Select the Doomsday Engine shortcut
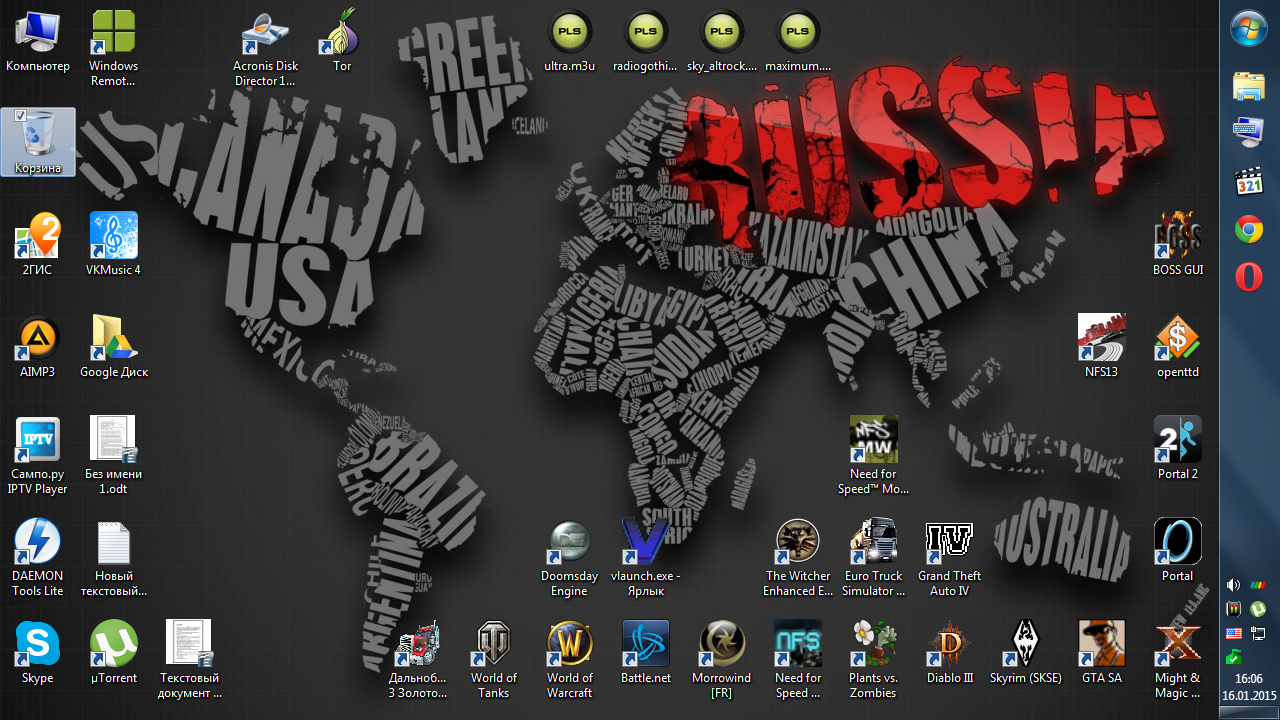 569,558
